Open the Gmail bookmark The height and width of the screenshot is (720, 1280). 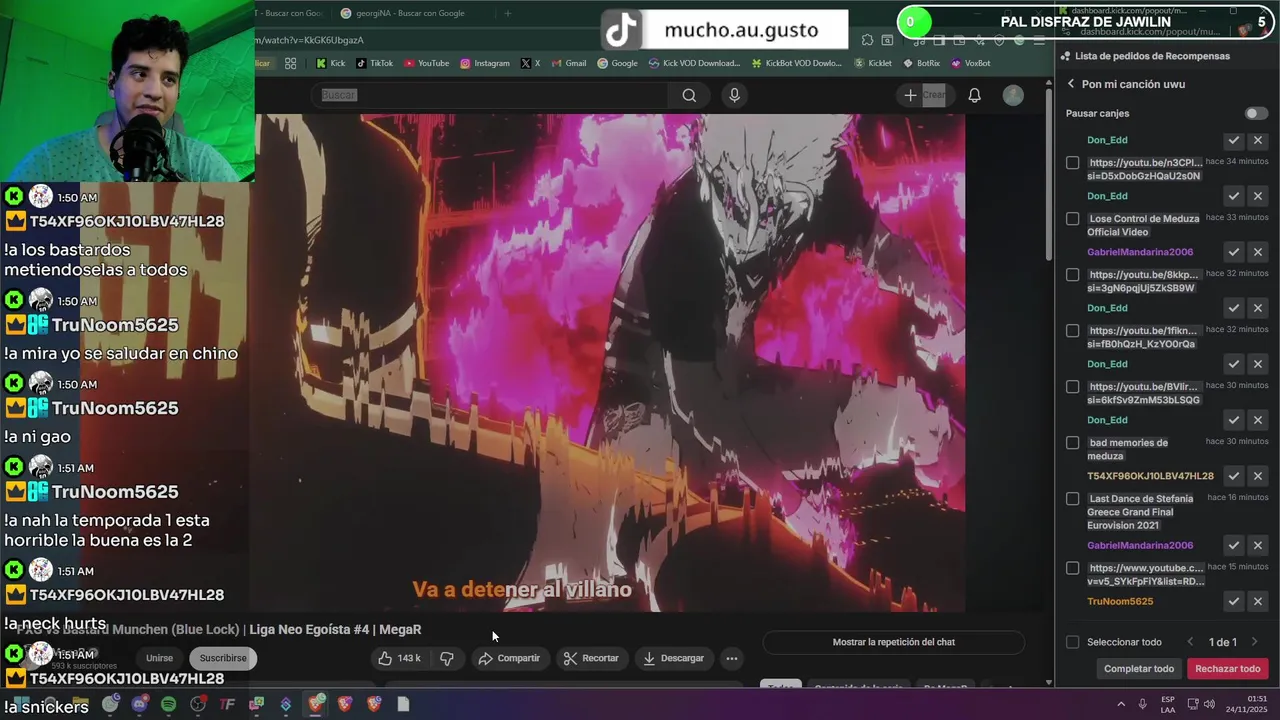click(x=568, y=63)
